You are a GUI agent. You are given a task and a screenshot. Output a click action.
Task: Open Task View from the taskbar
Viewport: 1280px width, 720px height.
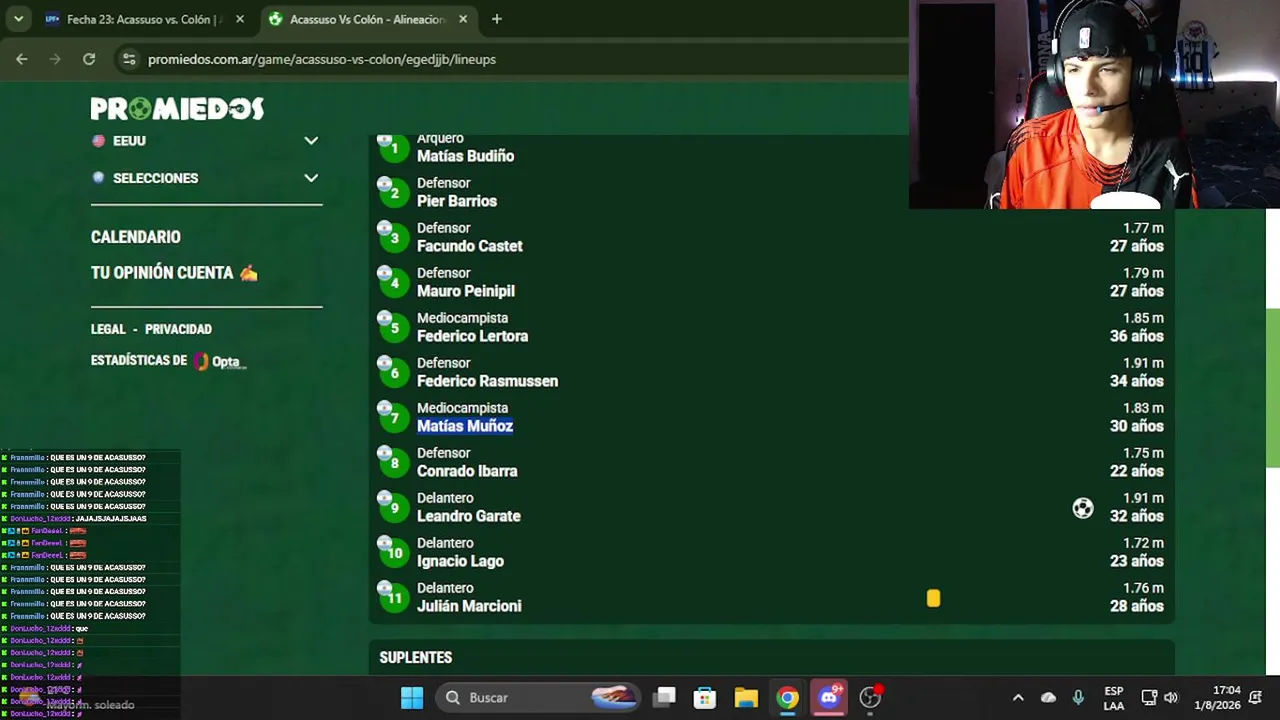point(665,698)
